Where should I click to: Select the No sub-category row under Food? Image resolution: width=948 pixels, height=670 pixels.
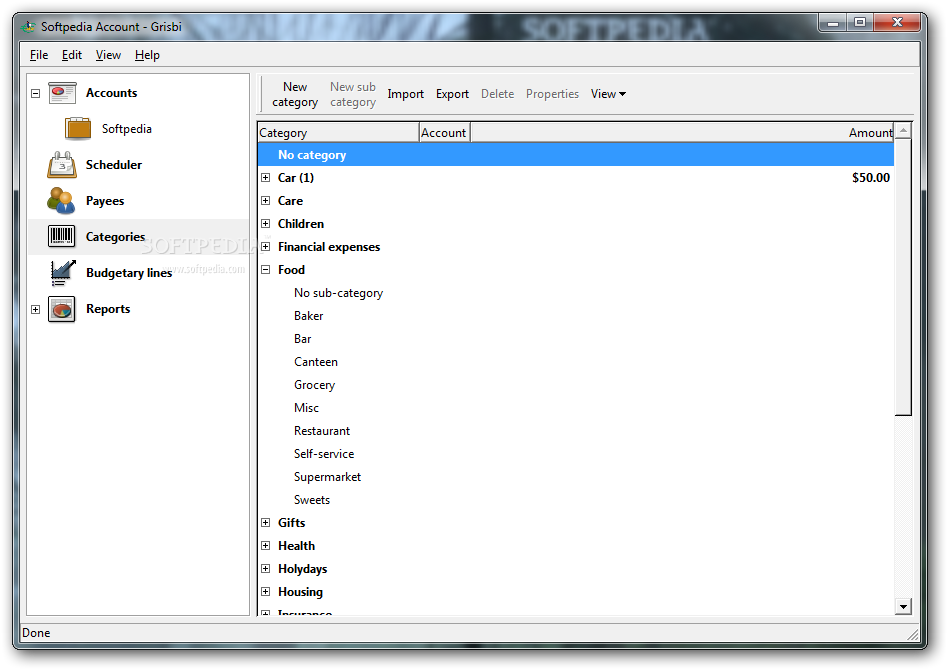pos(339,293)
